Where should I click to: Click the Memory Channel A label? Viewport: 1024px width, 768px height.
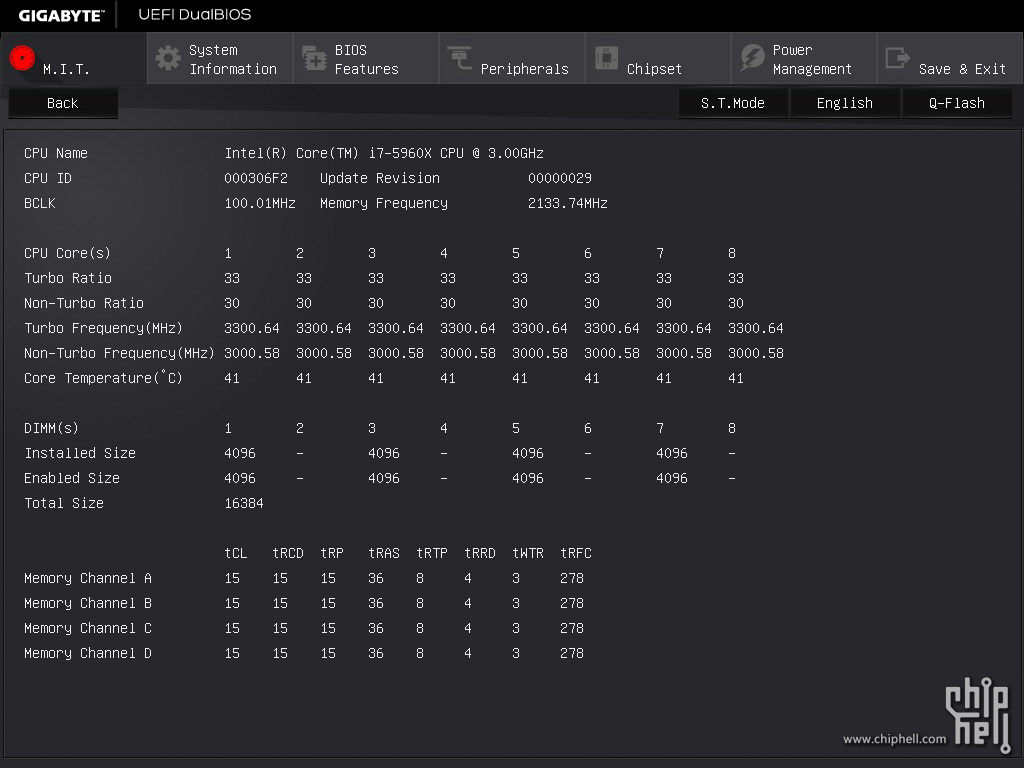click(x=88, y=579)
